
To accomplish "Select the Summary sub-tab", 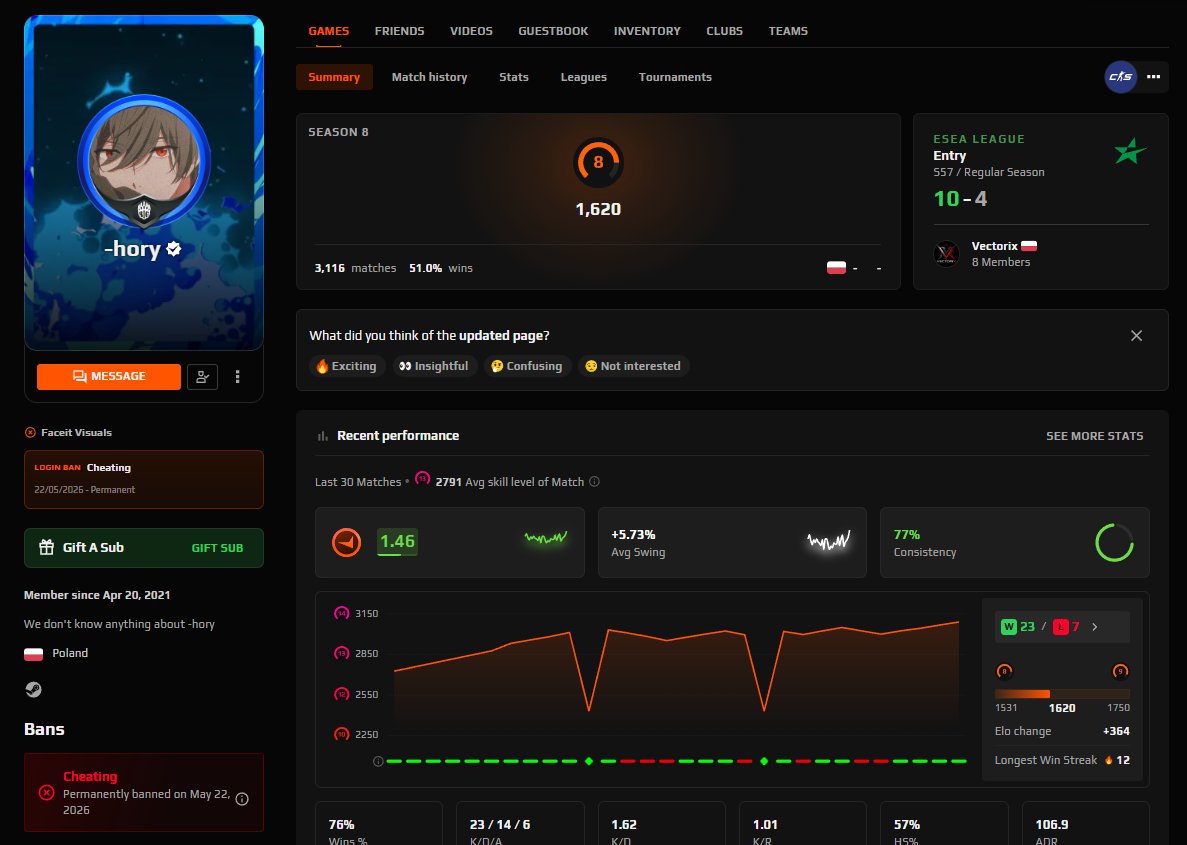I will pyautogui.click(x=334, y=77).
